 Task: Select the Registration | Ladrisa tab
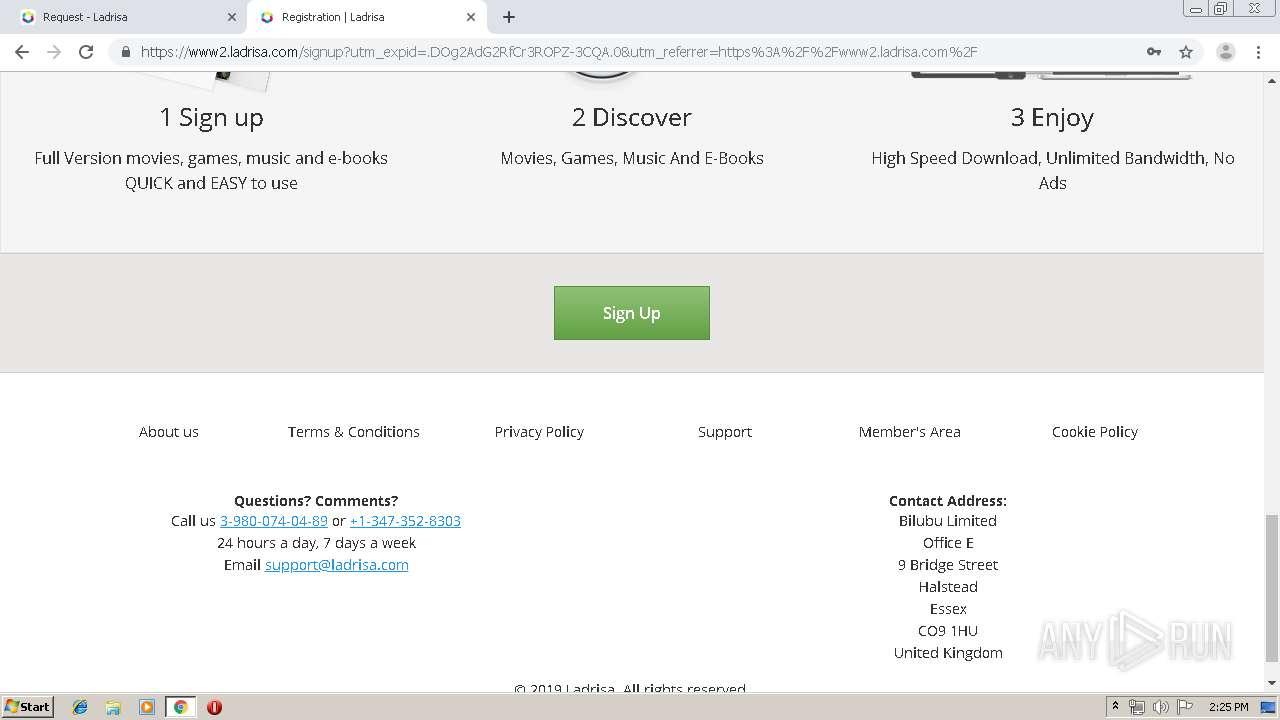(x=366, y=17)
